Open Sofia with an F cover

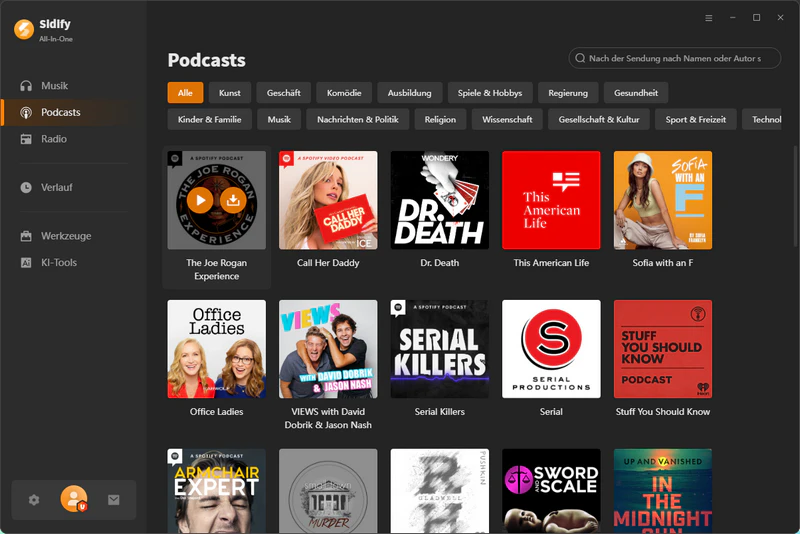point(663,200)
